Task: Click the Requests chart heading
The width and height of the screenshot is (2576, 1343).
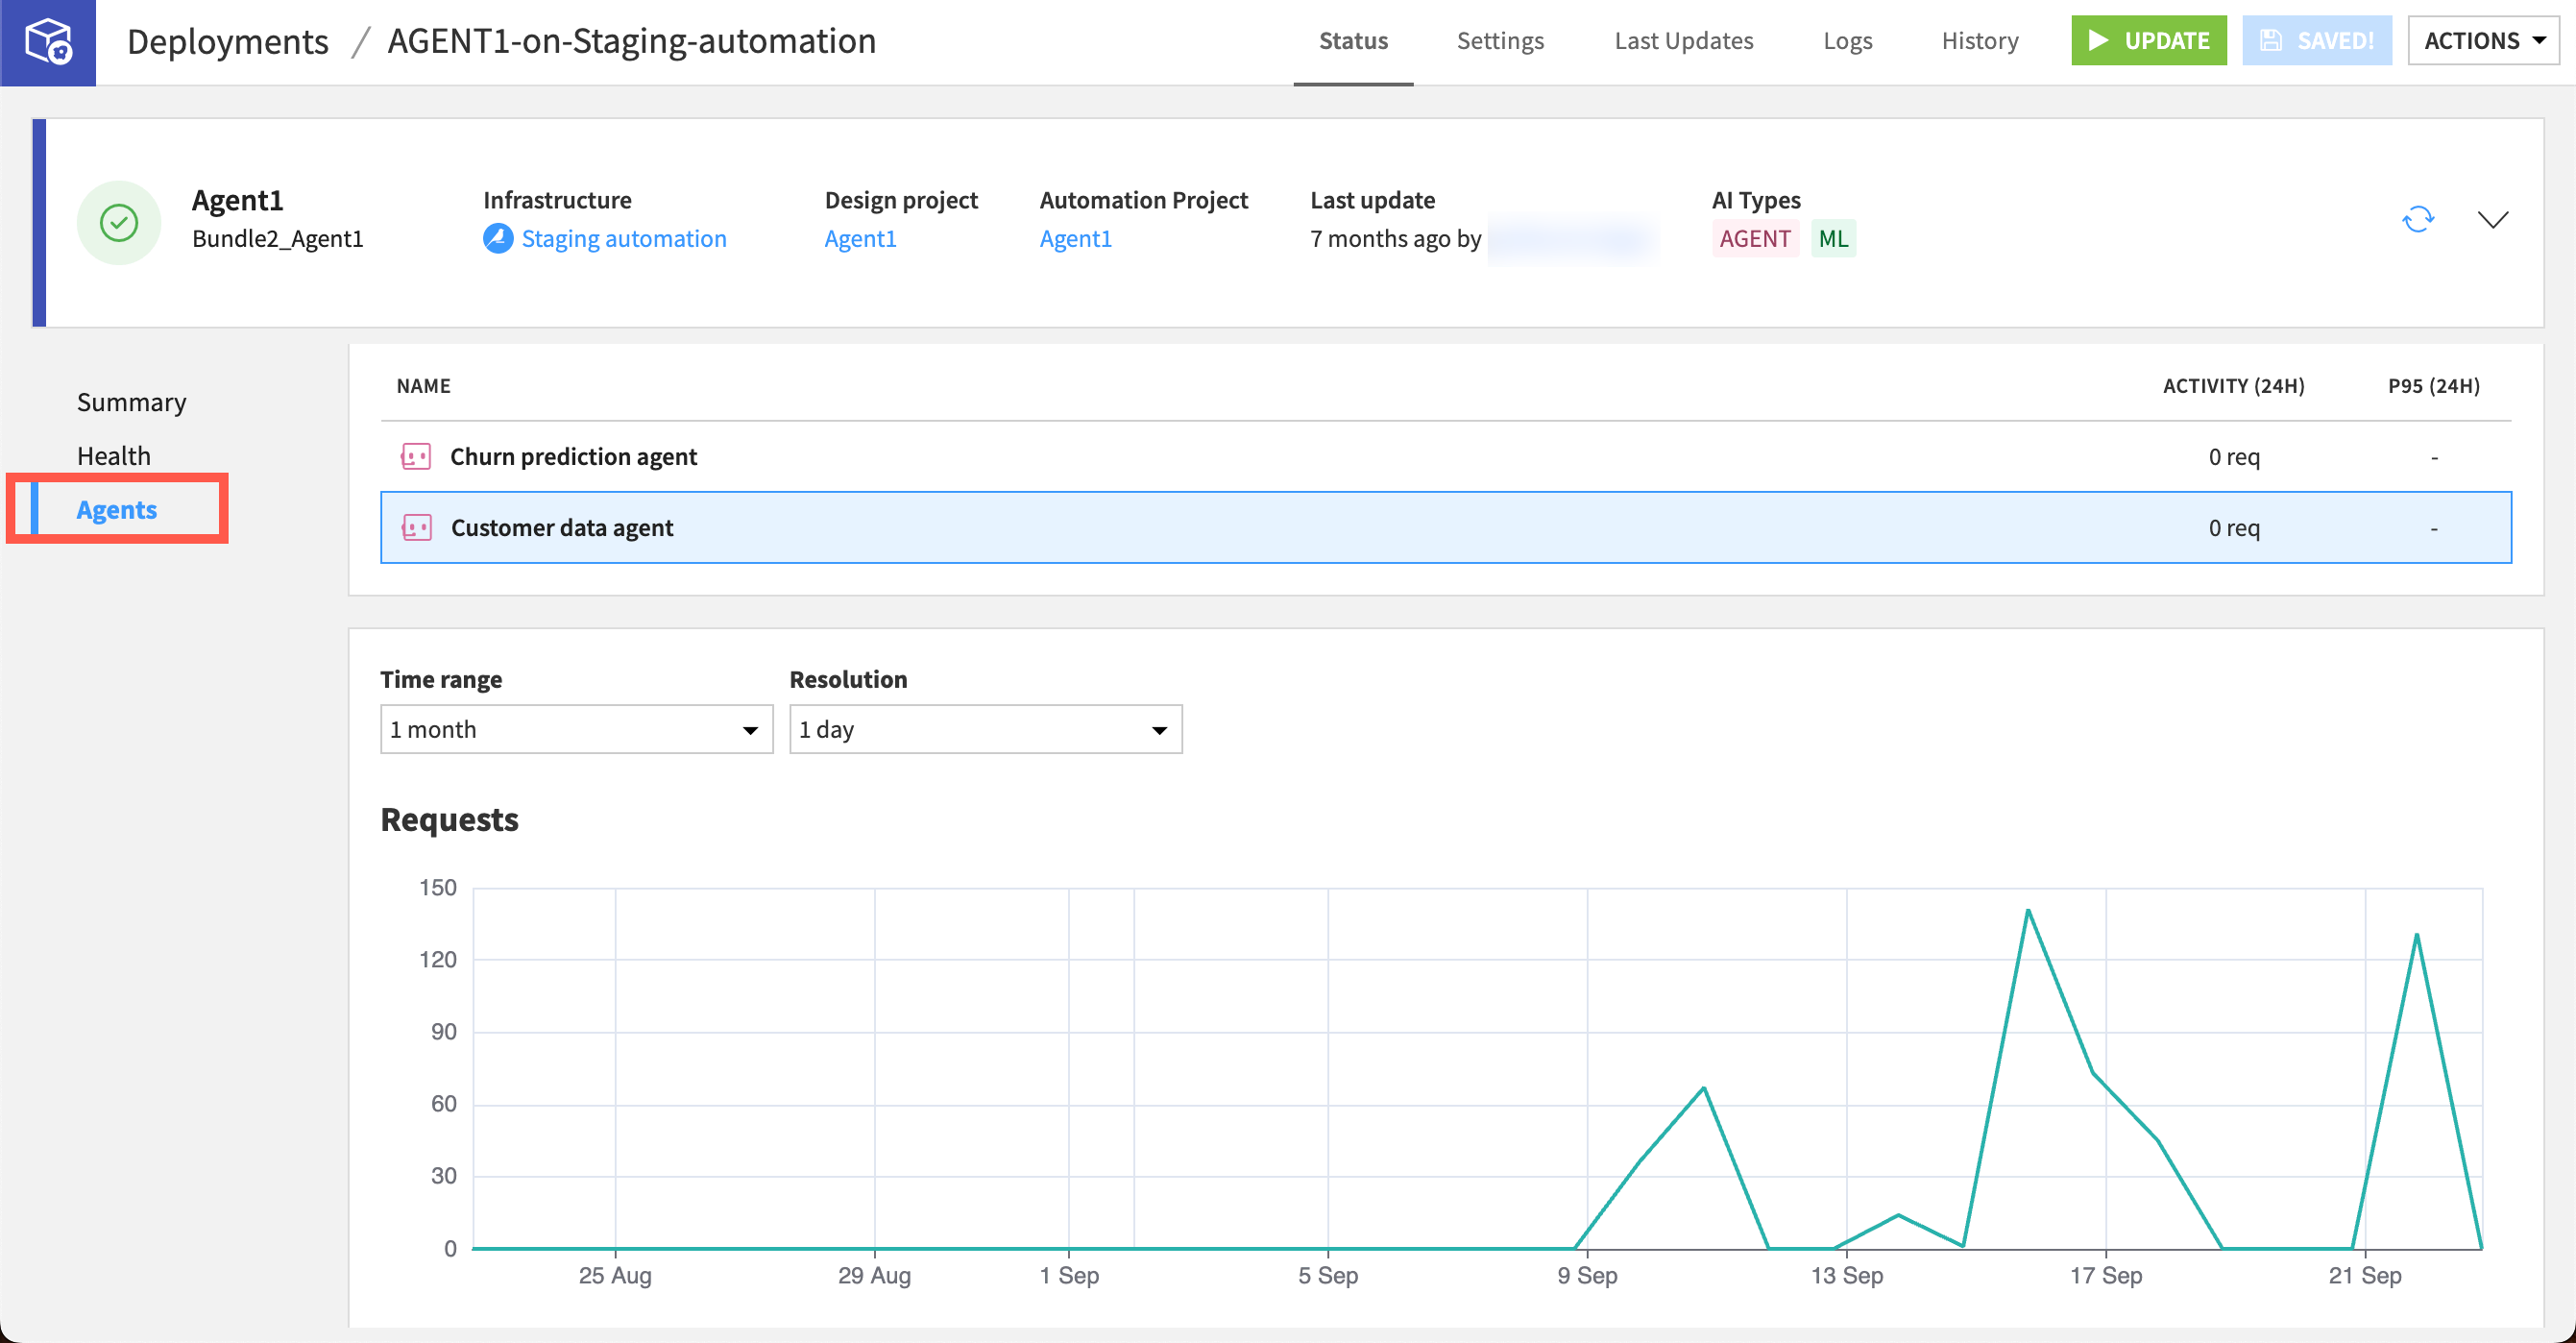Action: (x=449, y=819)
